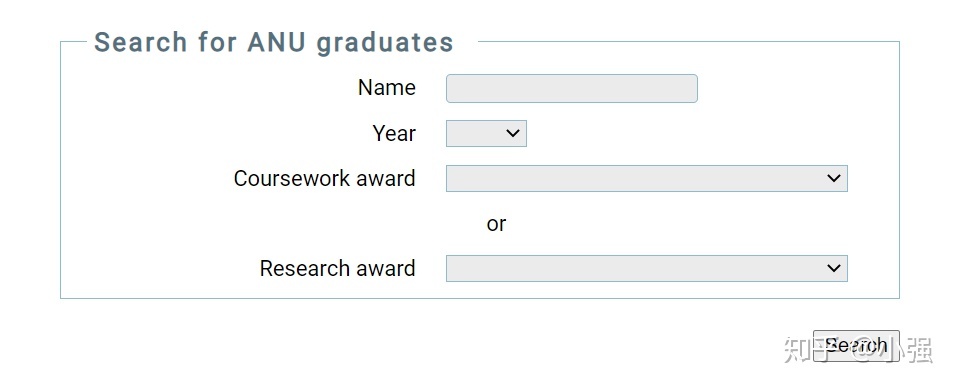Open the Year dropdown
The width and height of the screenshot is (958, 390).
pos(486,133)
